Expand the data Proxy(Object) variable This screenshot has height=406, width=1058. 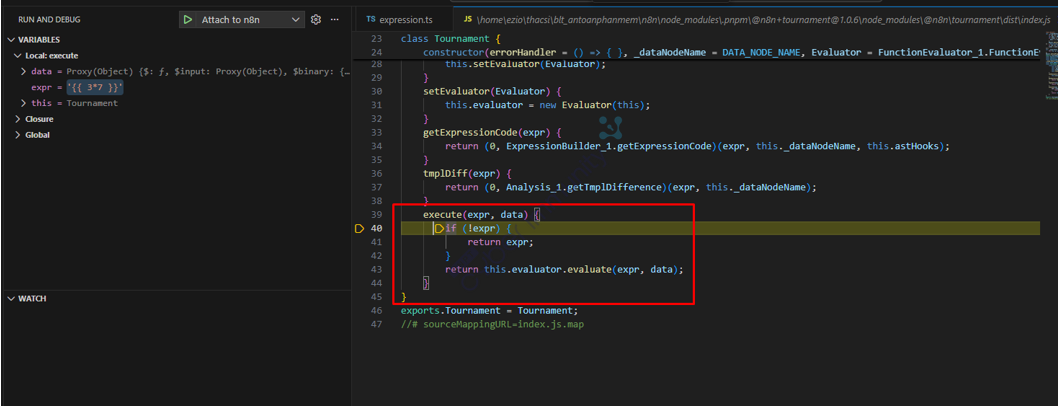coord(24,71)
